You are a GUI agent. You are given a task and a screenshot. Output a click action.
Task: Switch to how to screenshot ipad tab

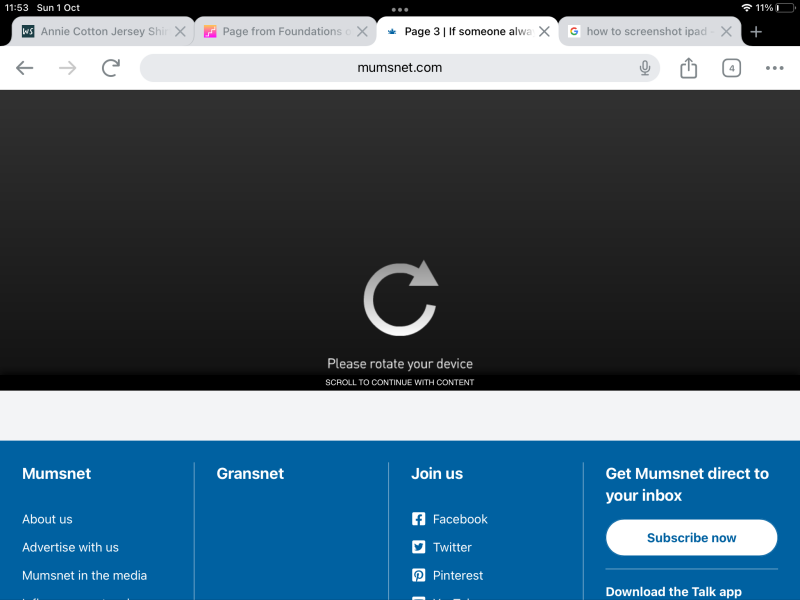pyautogui.click(x=640, y=31)
